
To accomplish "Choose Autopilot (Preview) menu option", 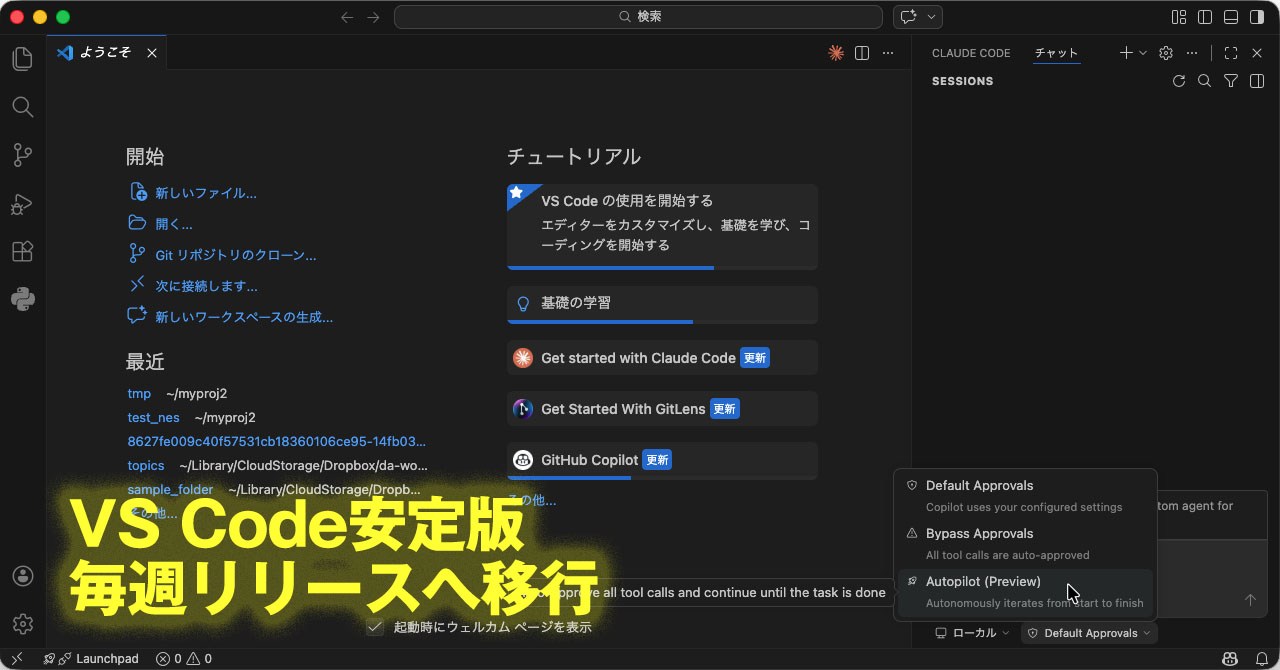I will coord(1025,592).
